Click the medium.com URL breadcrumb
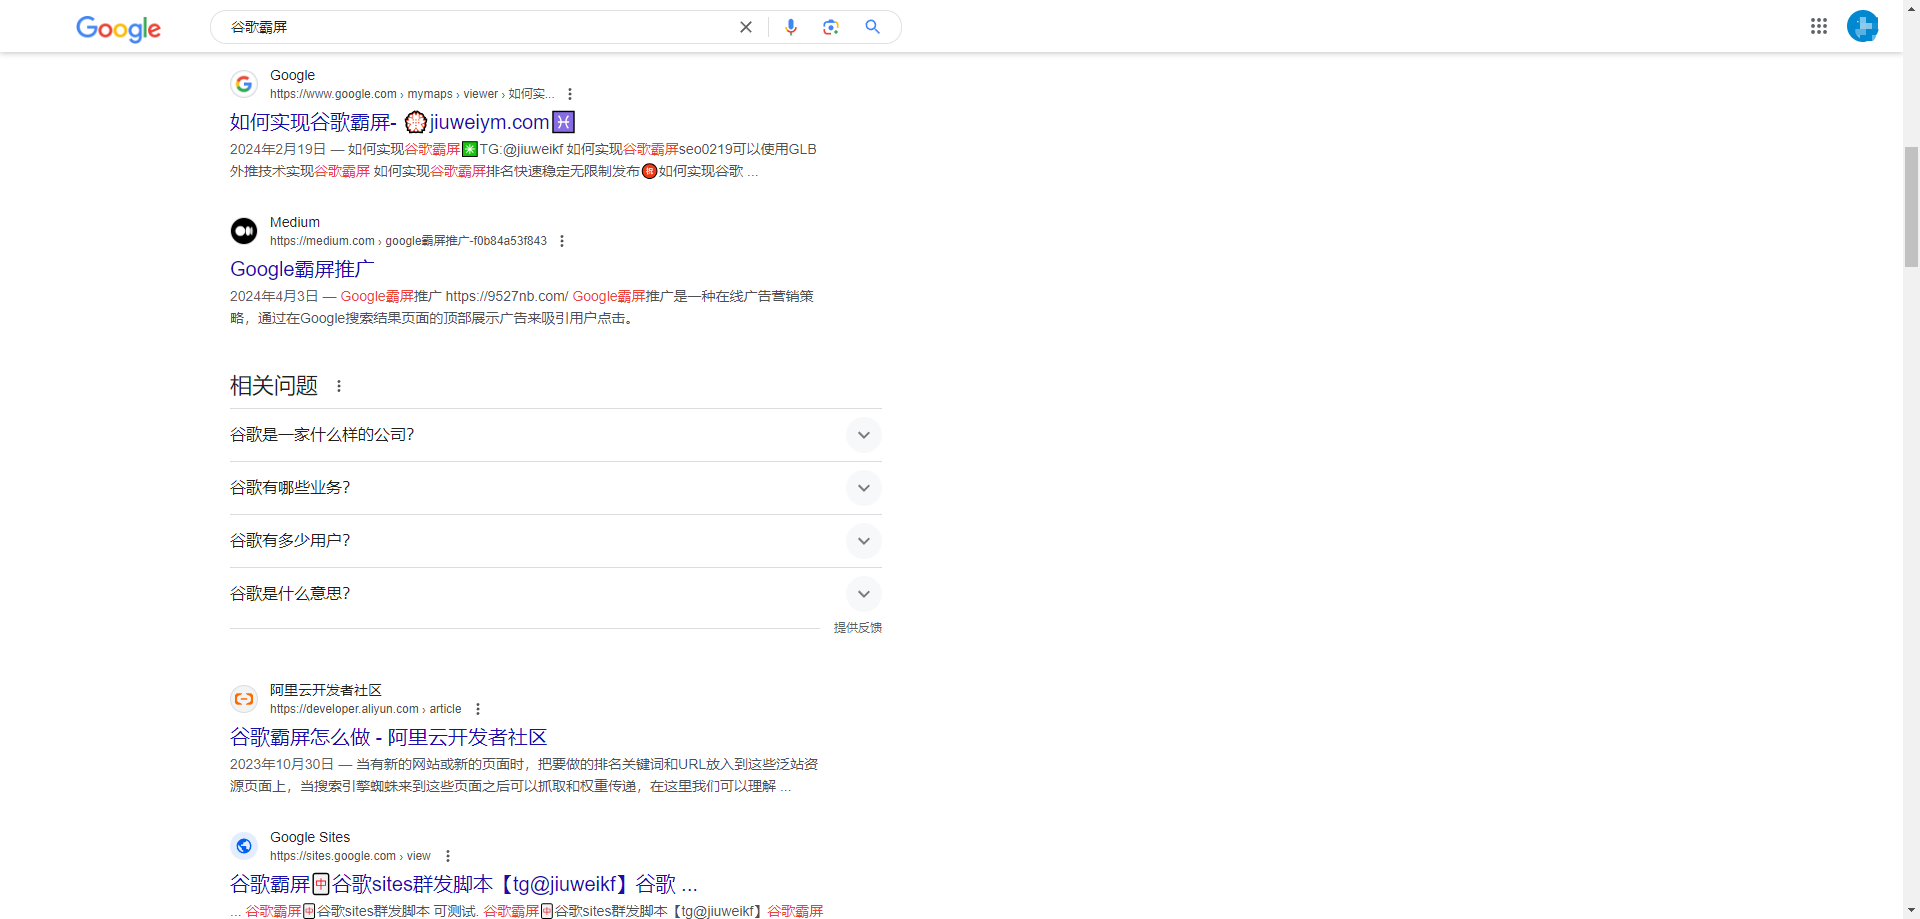This screenshot has width=1920, height=919. point(408,241)
